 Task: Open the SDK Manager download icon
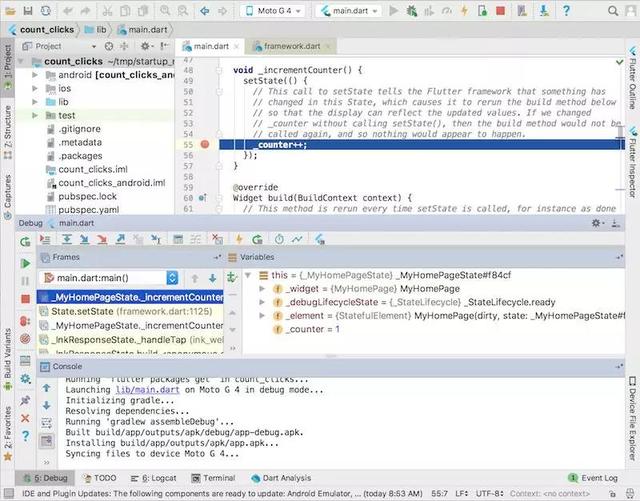pyautogui.click(x=544, y=11)
